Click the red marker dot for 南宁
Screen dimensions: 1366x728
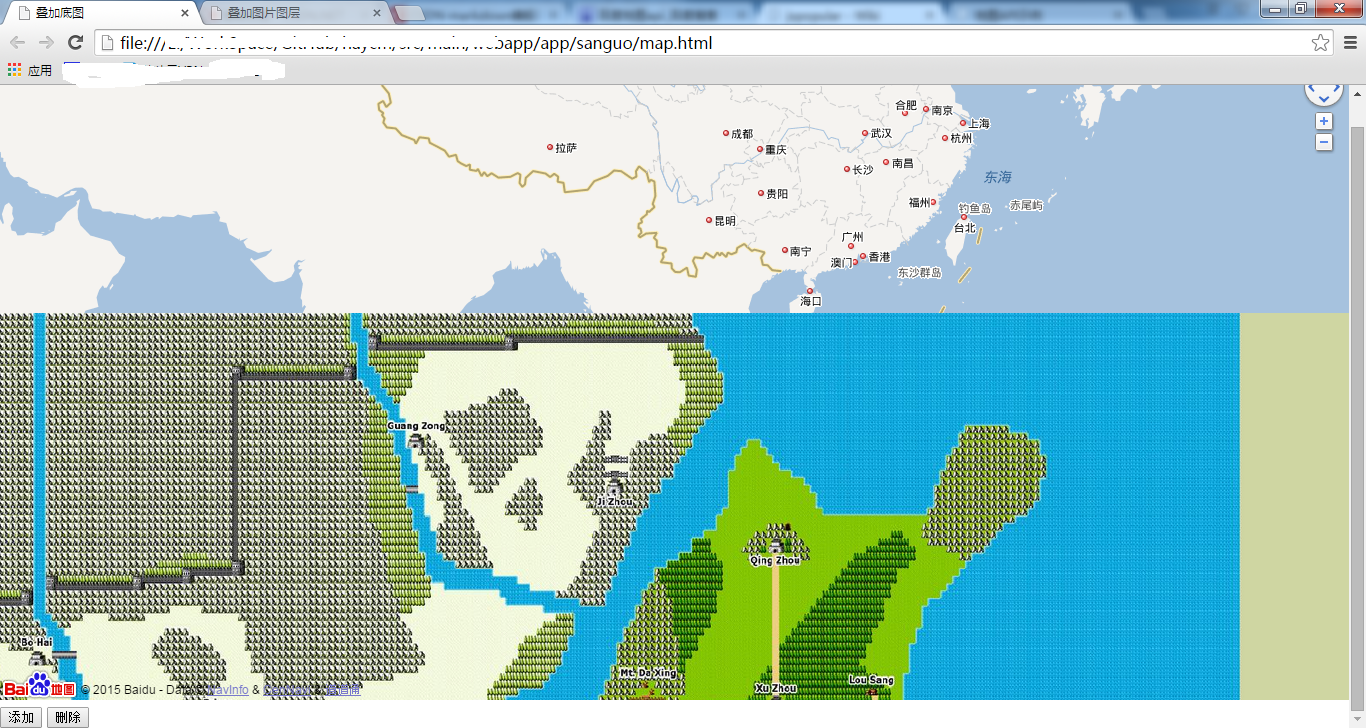pos(785,250)
